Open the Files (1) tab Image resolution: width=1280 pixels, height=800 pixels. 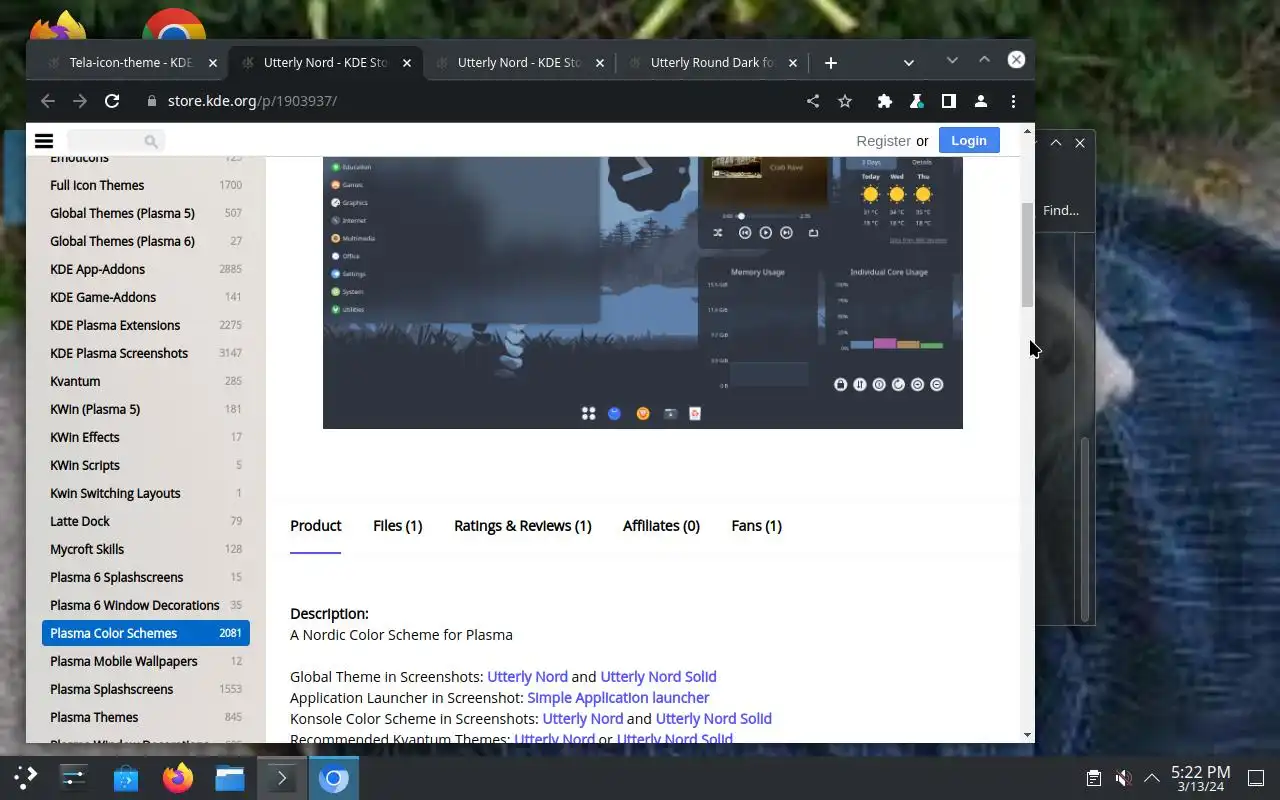(x=397, y=526)
